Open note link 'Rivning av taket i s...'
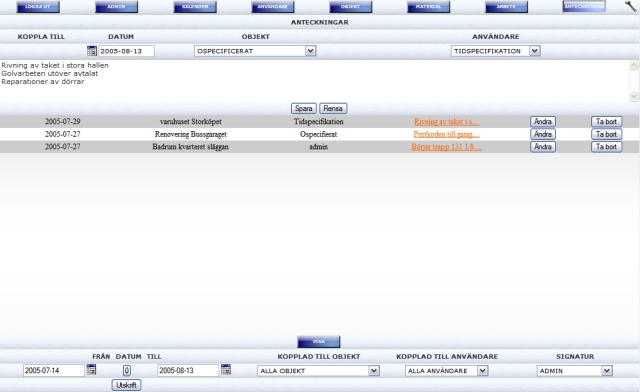 pos(447,122)
